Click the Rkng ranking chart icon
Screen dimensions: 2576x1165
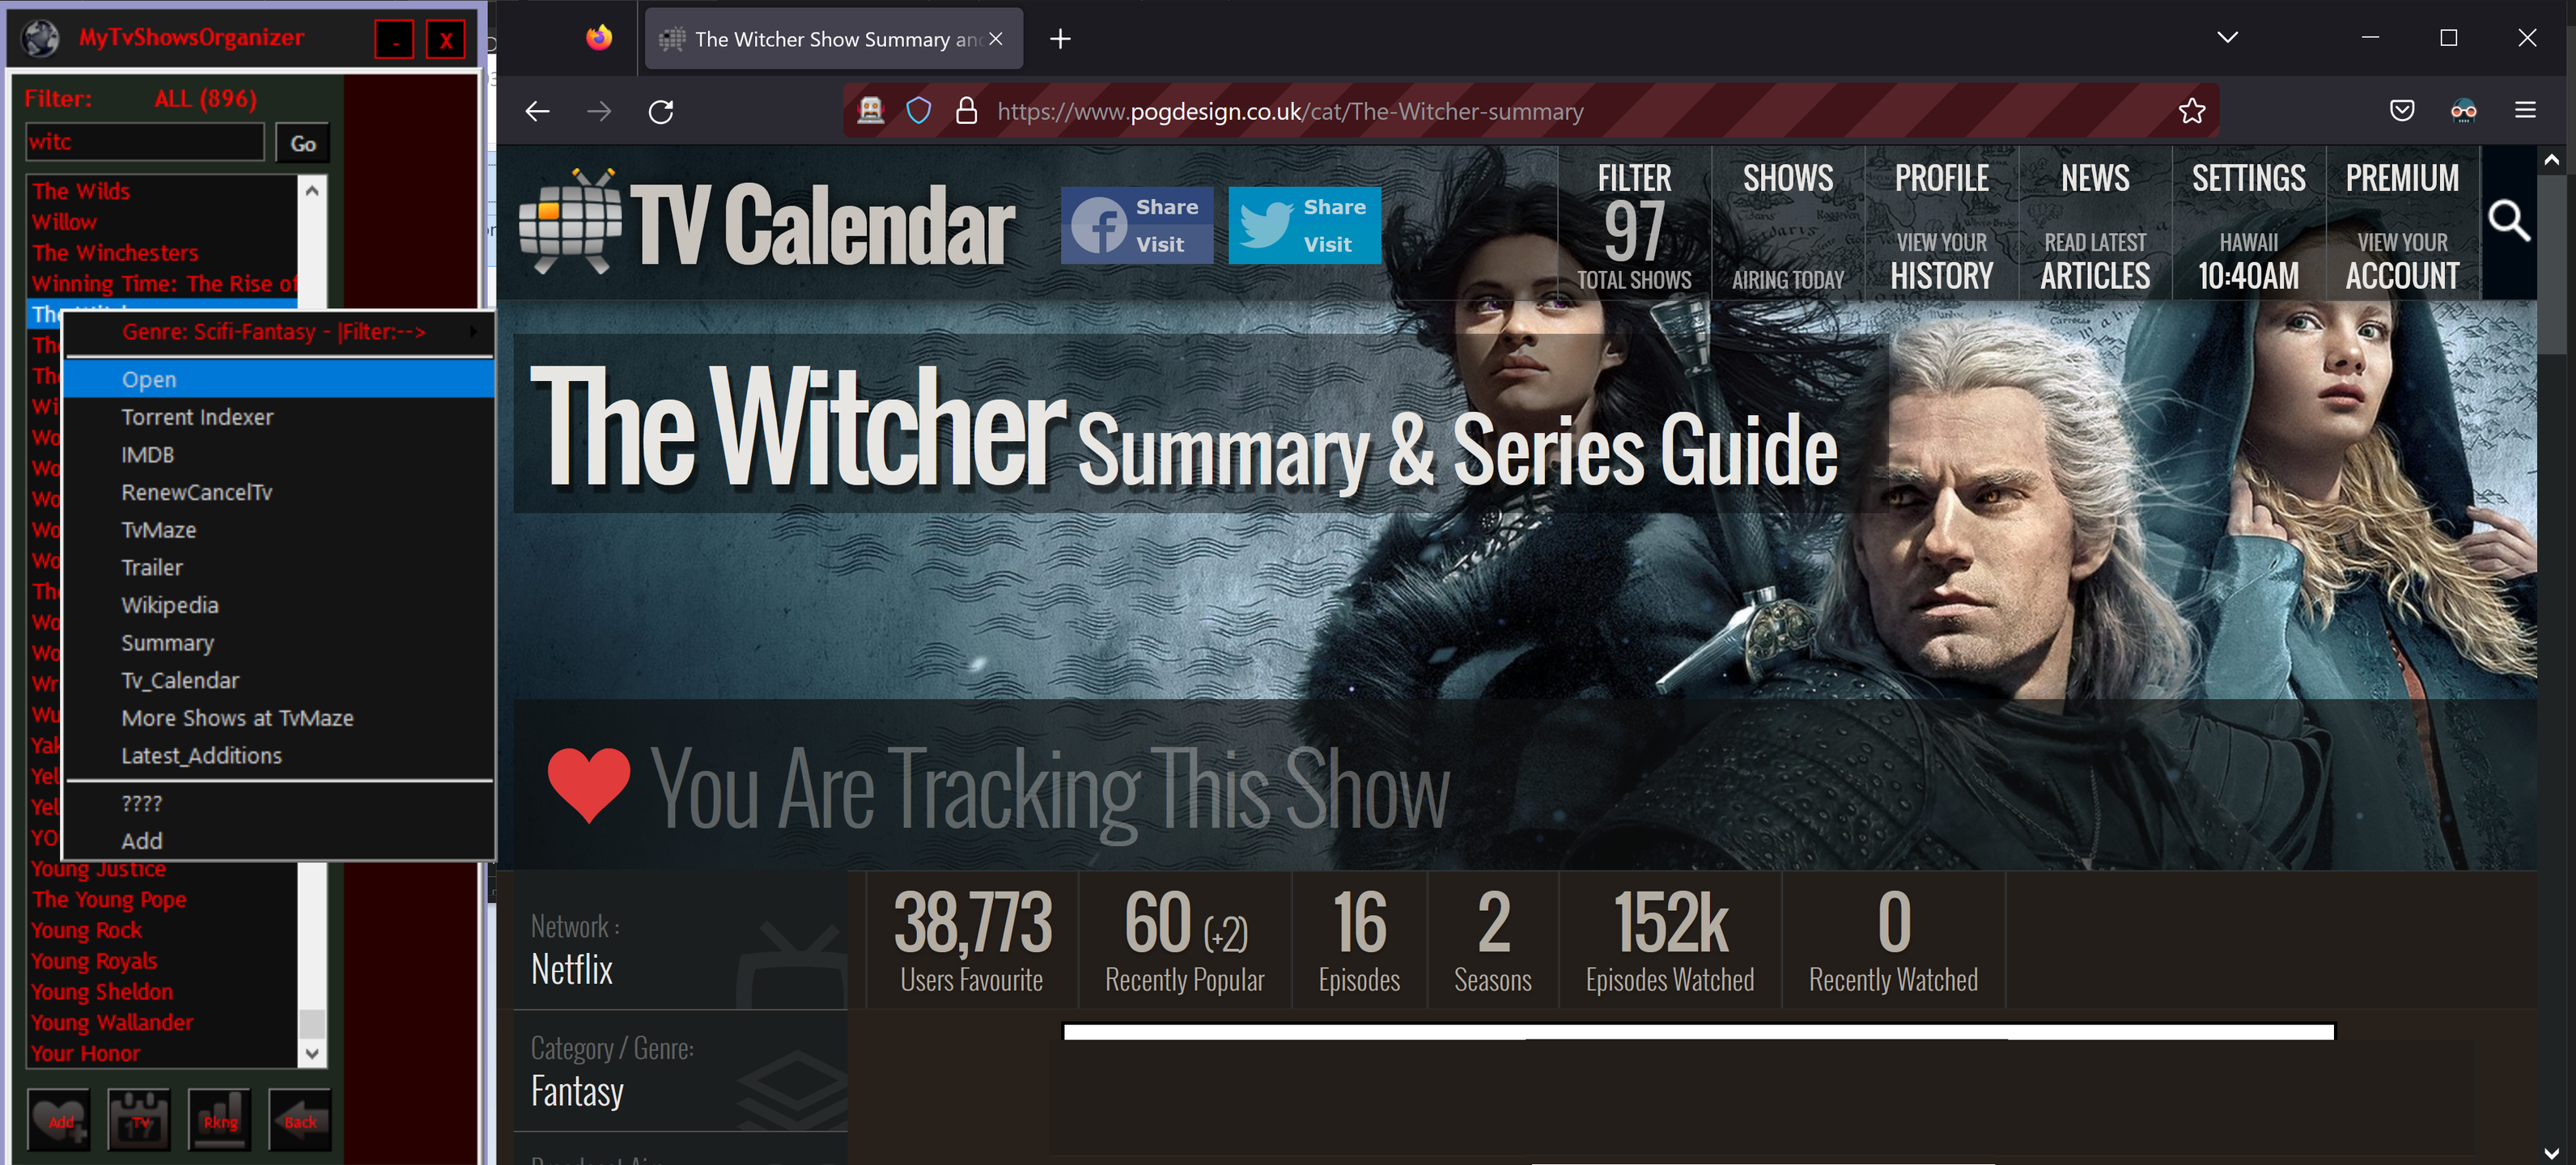[x=220, y=1119]
